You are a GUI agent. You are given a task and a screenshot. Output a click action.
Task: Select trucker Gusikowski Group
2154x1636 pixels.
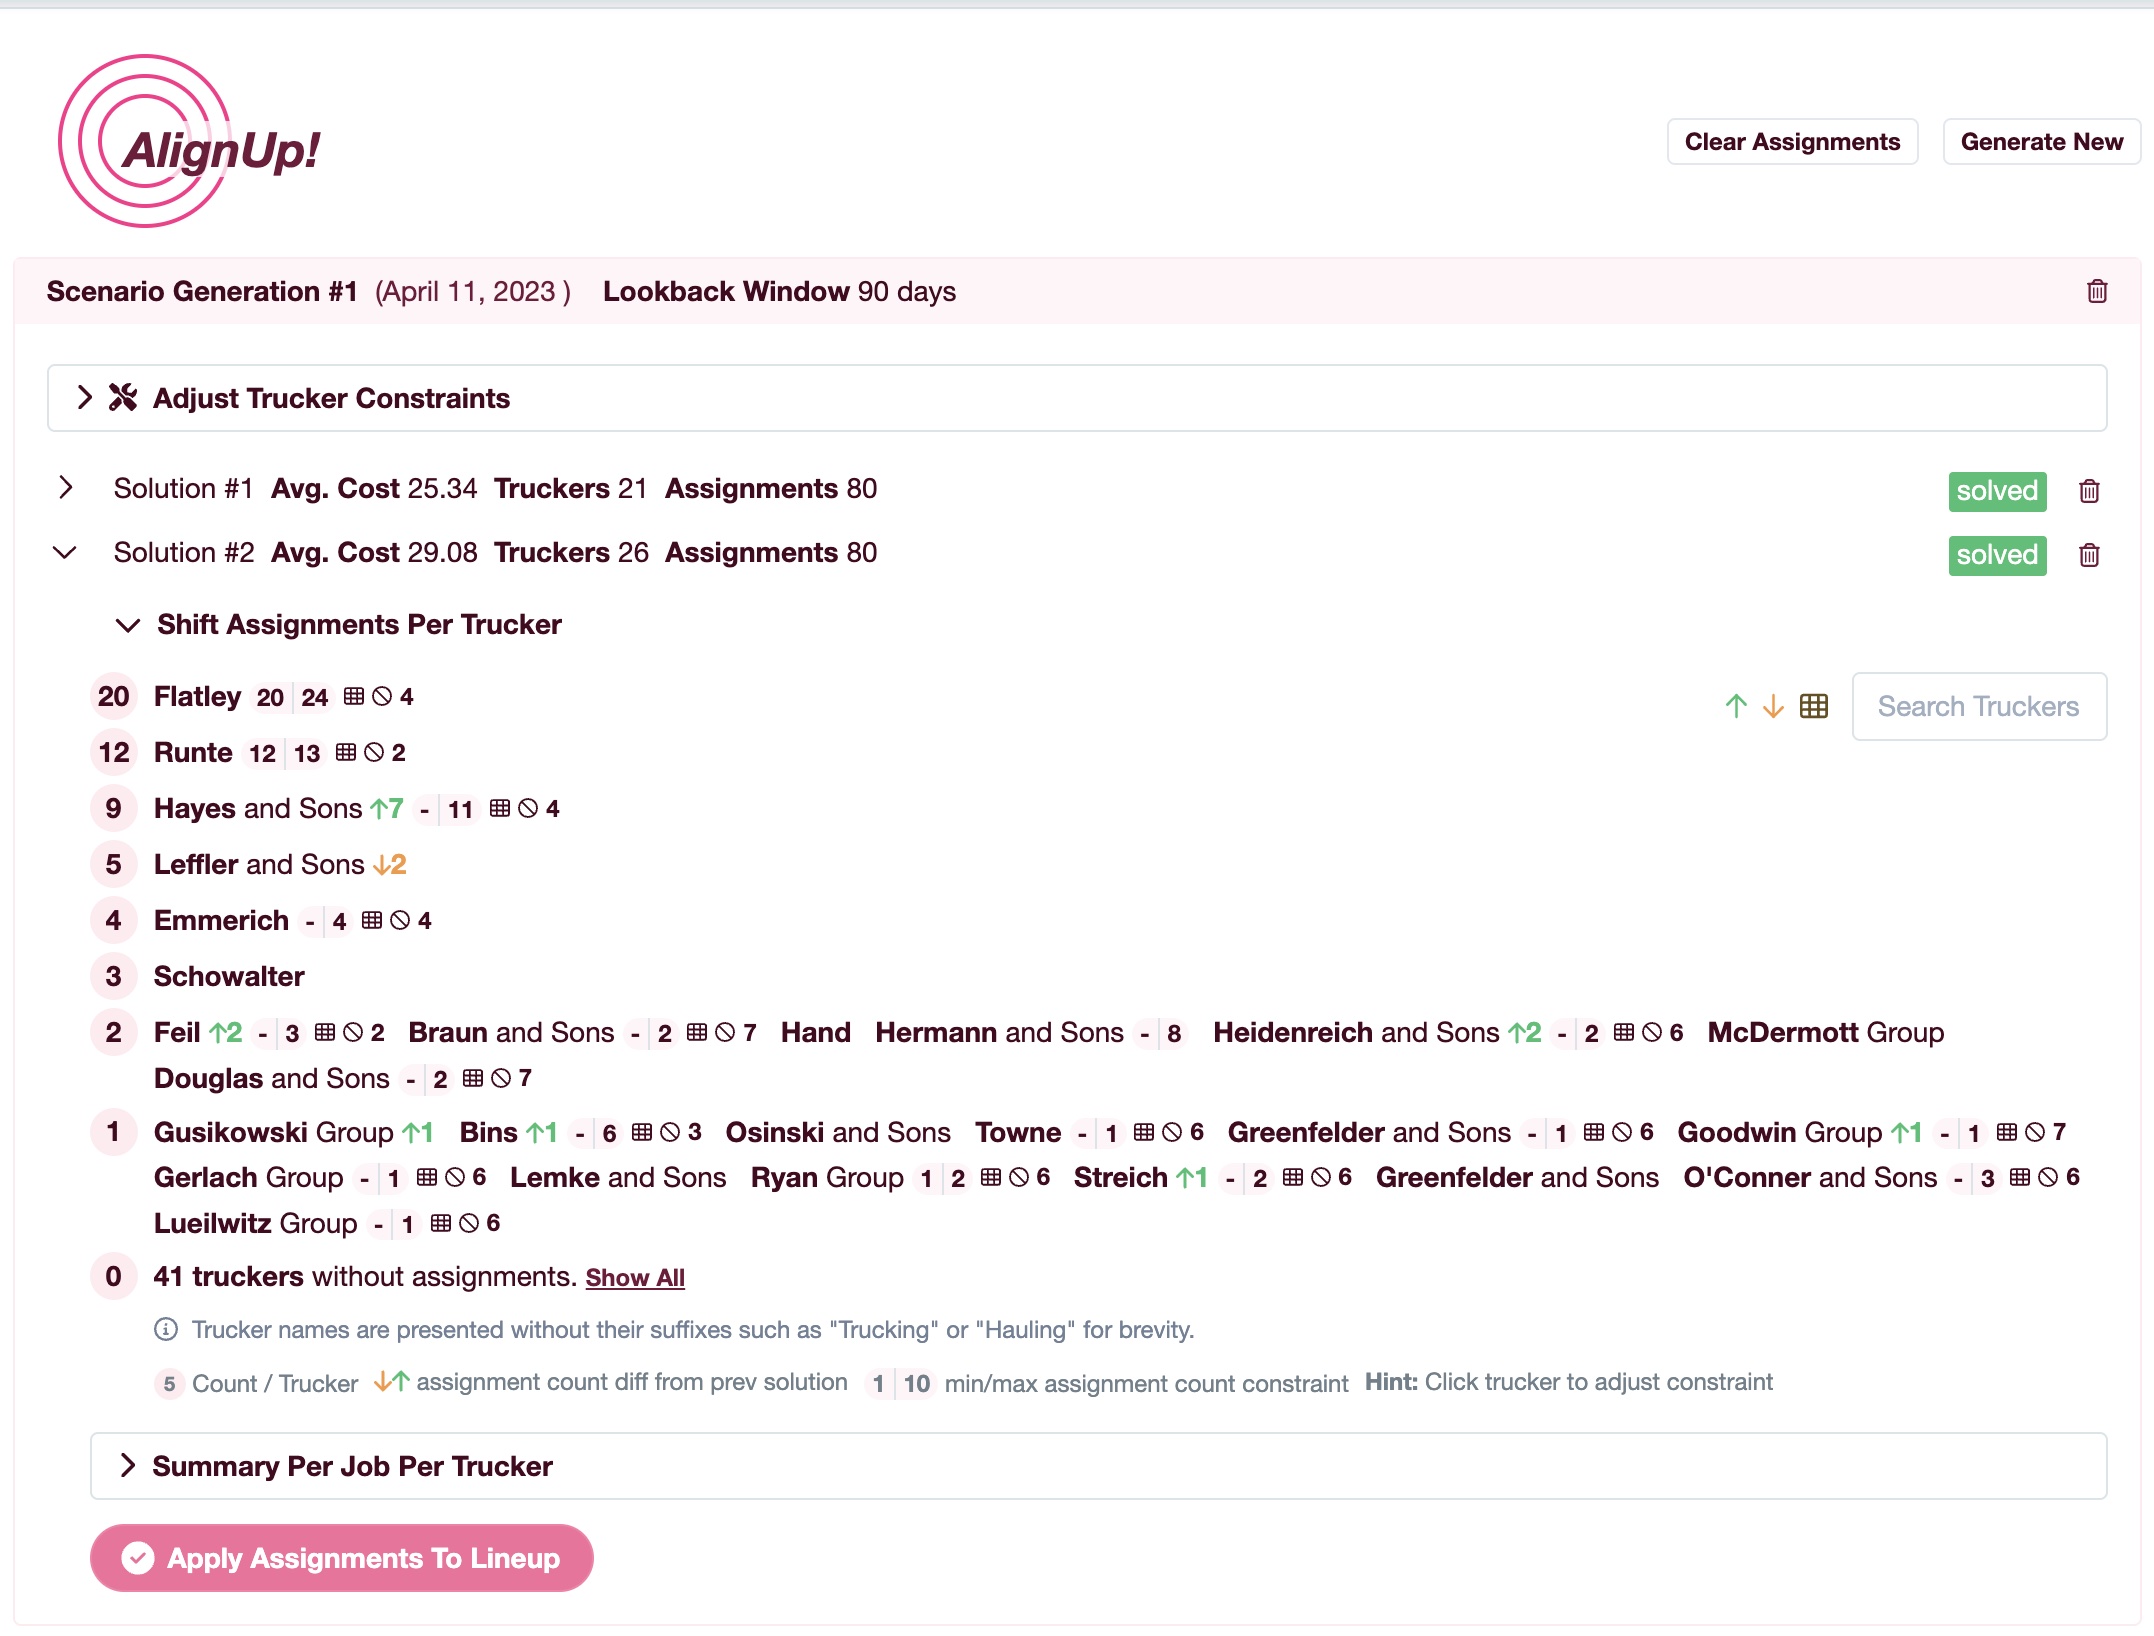(x=274, y=1132)
